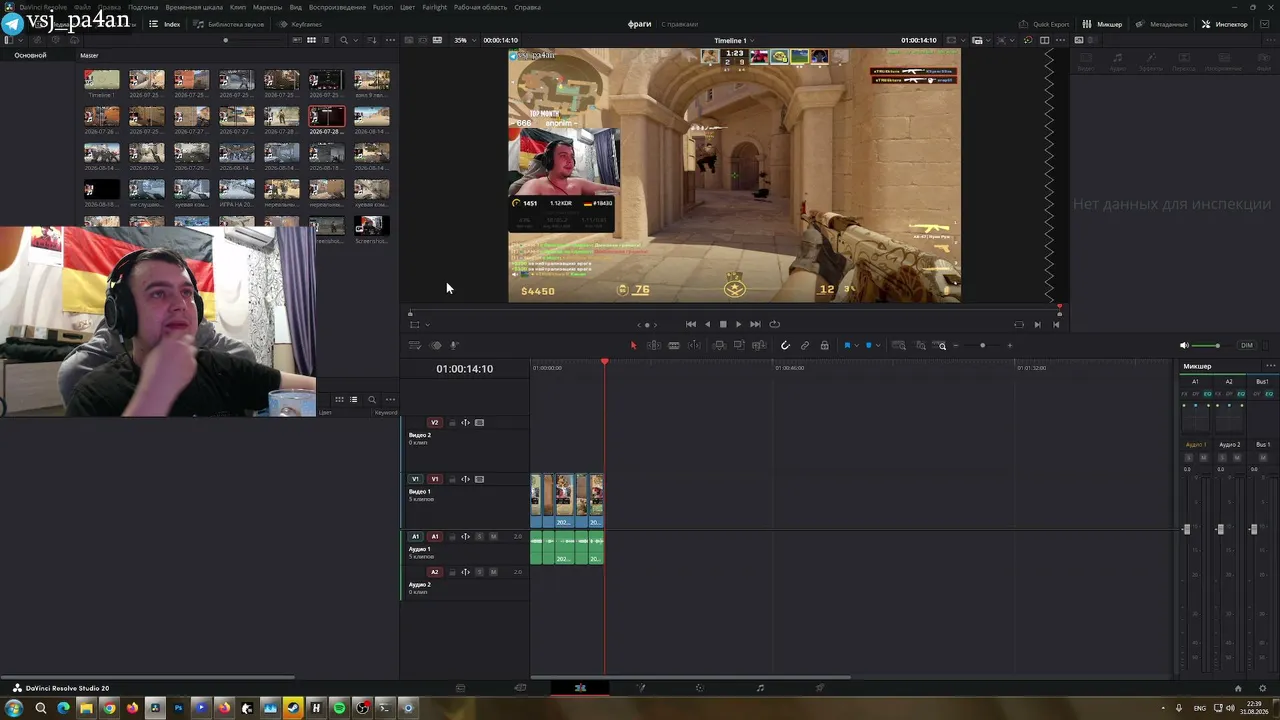
Task: Open the viewer zoom percentage dropdown
Action: (464, 40)
